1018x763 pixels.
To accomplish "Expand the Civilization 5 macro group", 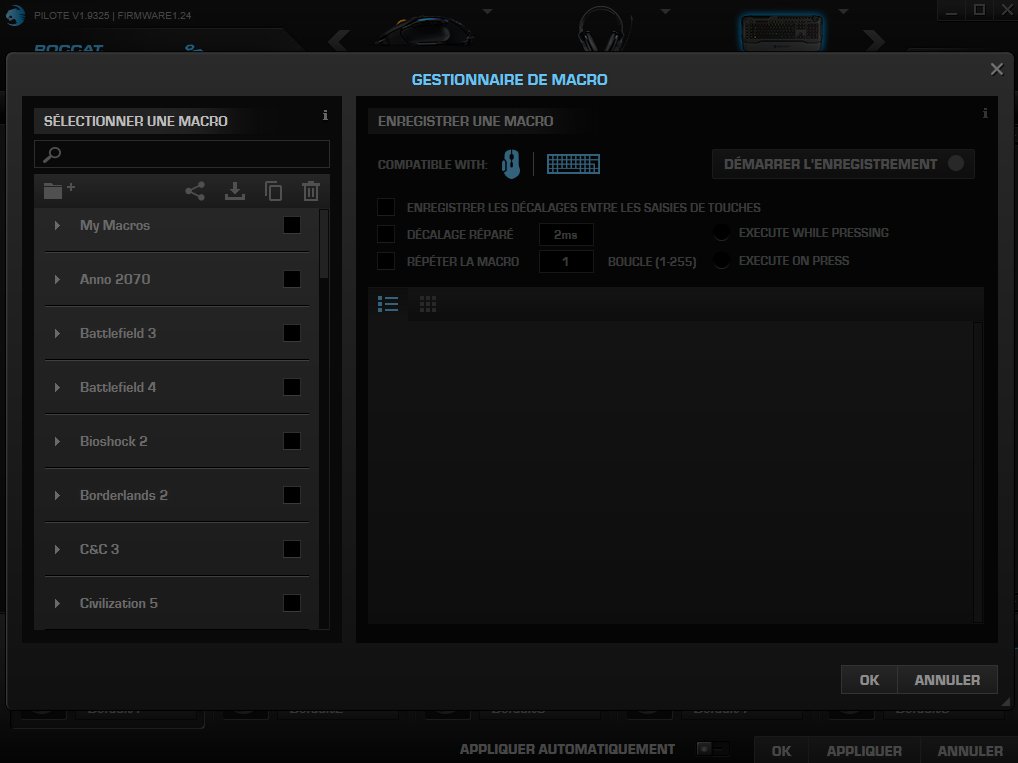I will click(57, 603).
